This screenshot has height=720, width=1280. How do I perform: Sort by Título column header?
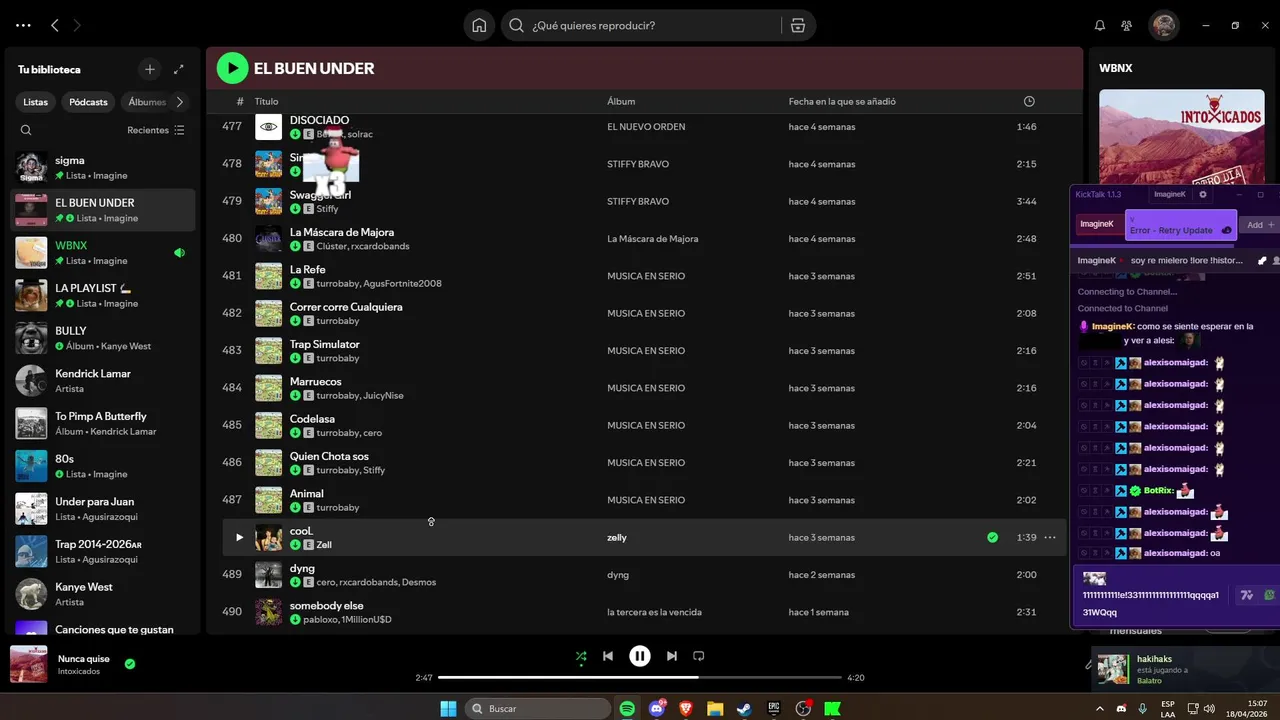(266, 102)
